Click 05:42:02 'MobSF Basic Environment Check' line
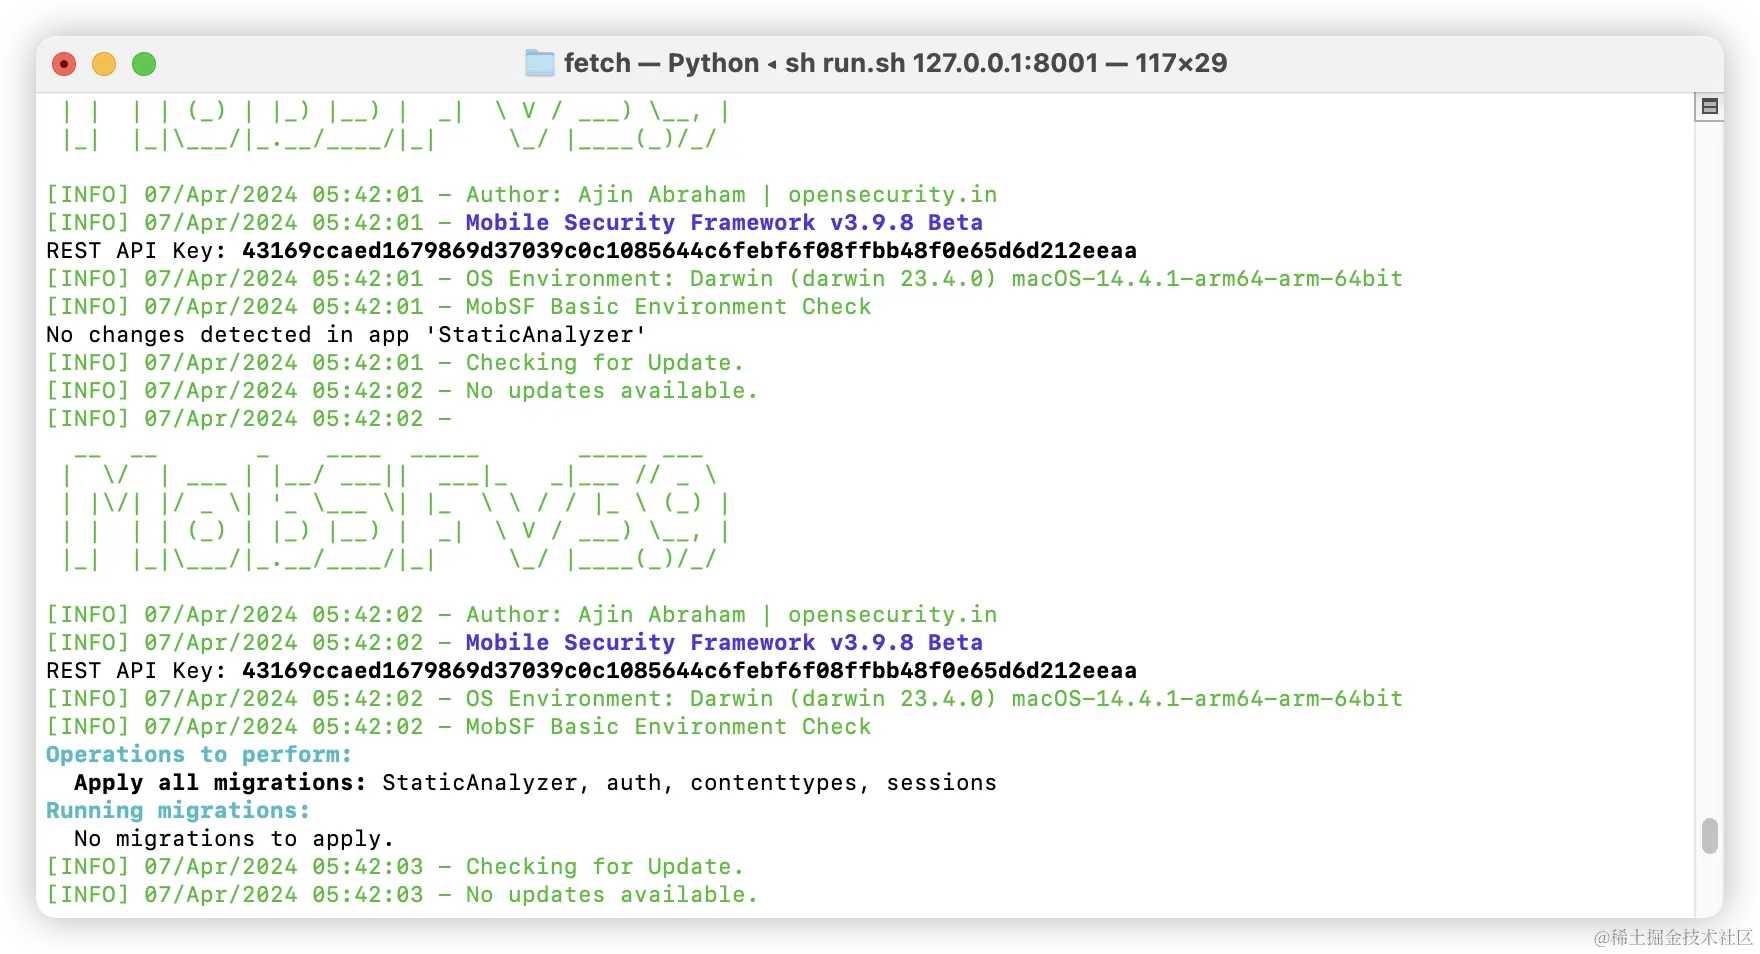Image resolution: width=1760 pixels, height=954 pixels. 459,726
